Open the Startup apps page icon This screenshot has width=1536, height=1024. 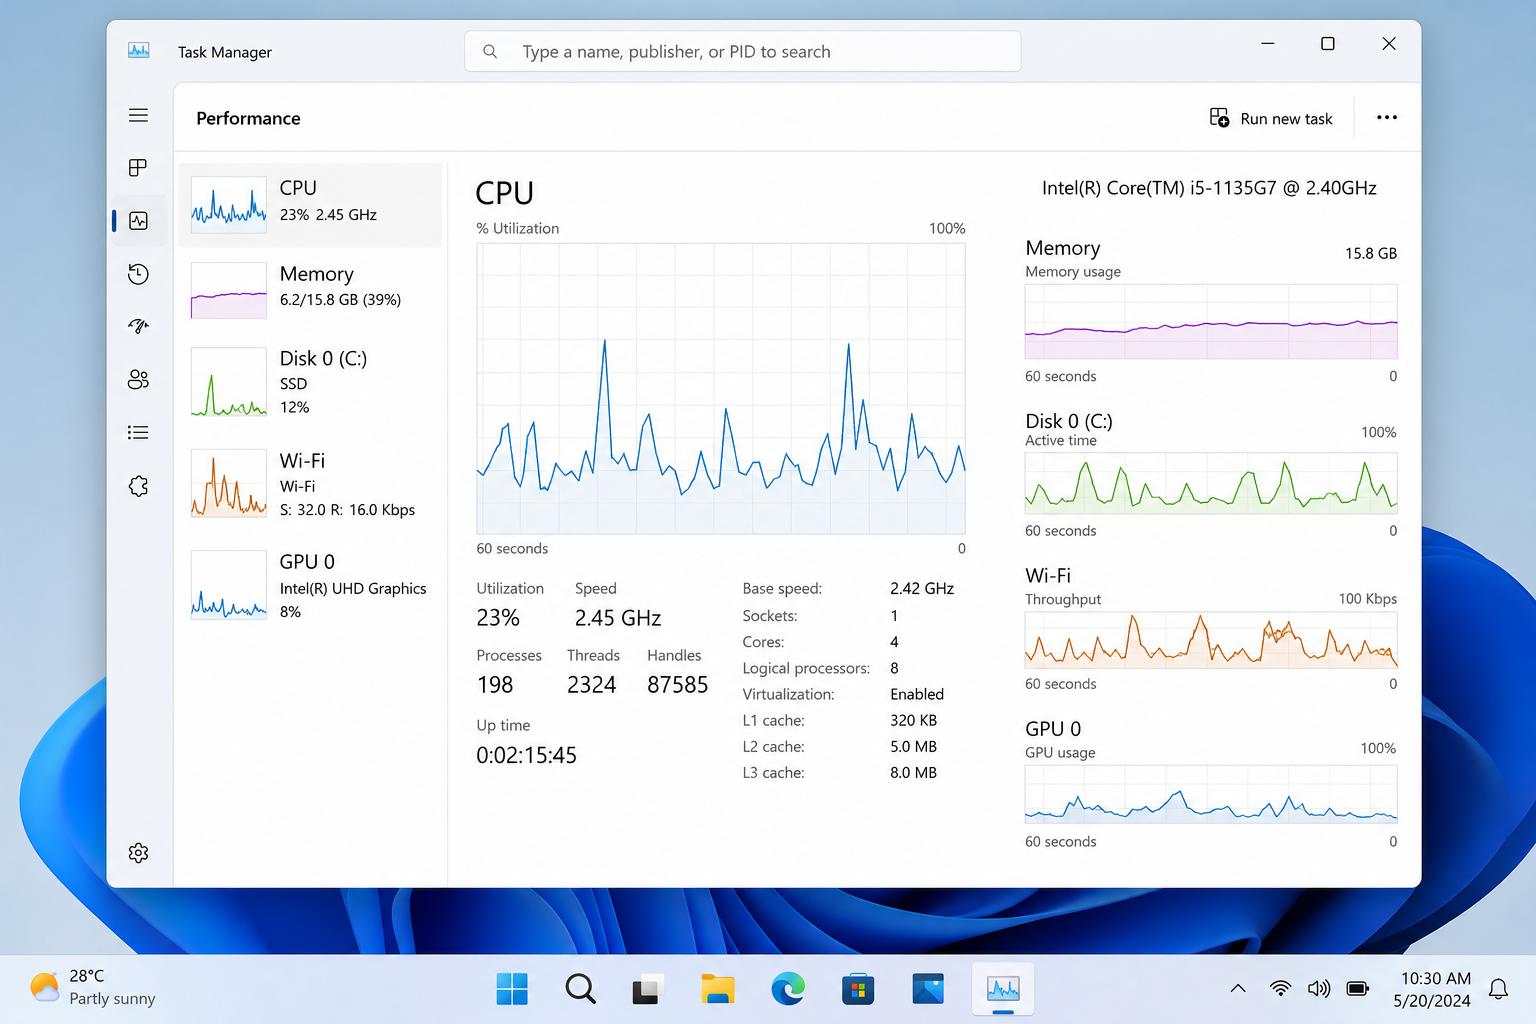tap(138, 326)
